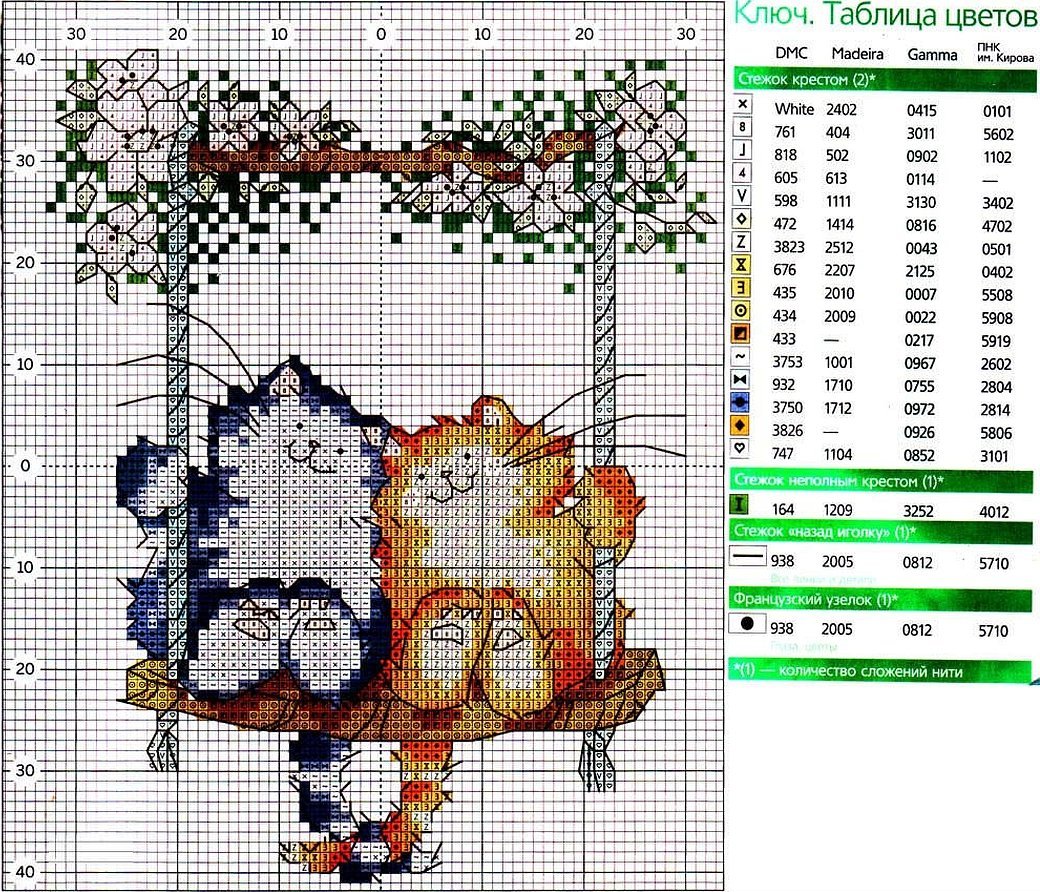Click the Z symbol for DMC 3823
1040x892 pixels.
tap(742, 242)
